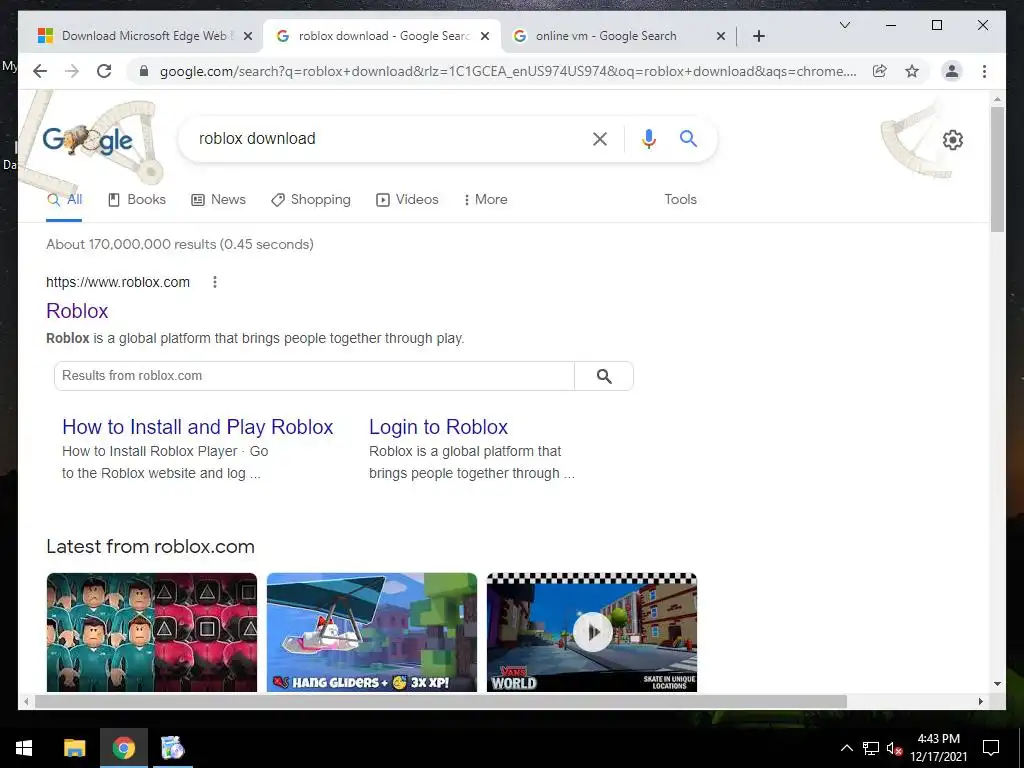This screenshot has width=1024, height=768.
Task: Focus the Results from roblox.com field
Action: (314, 376)
